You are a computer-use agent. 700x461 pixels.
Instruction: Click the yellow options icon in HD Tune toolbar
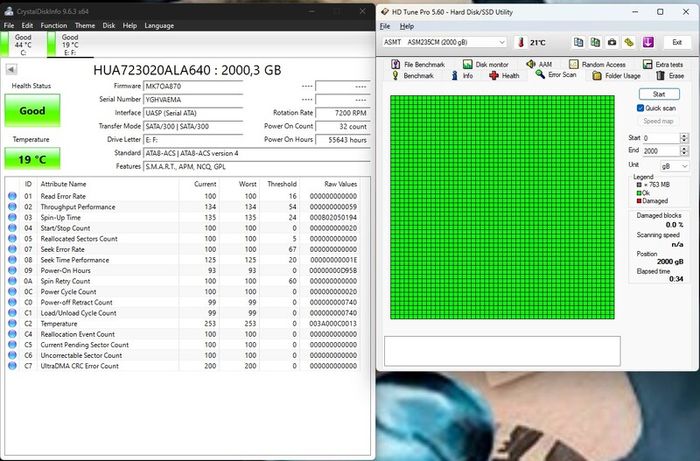[629, 42]
